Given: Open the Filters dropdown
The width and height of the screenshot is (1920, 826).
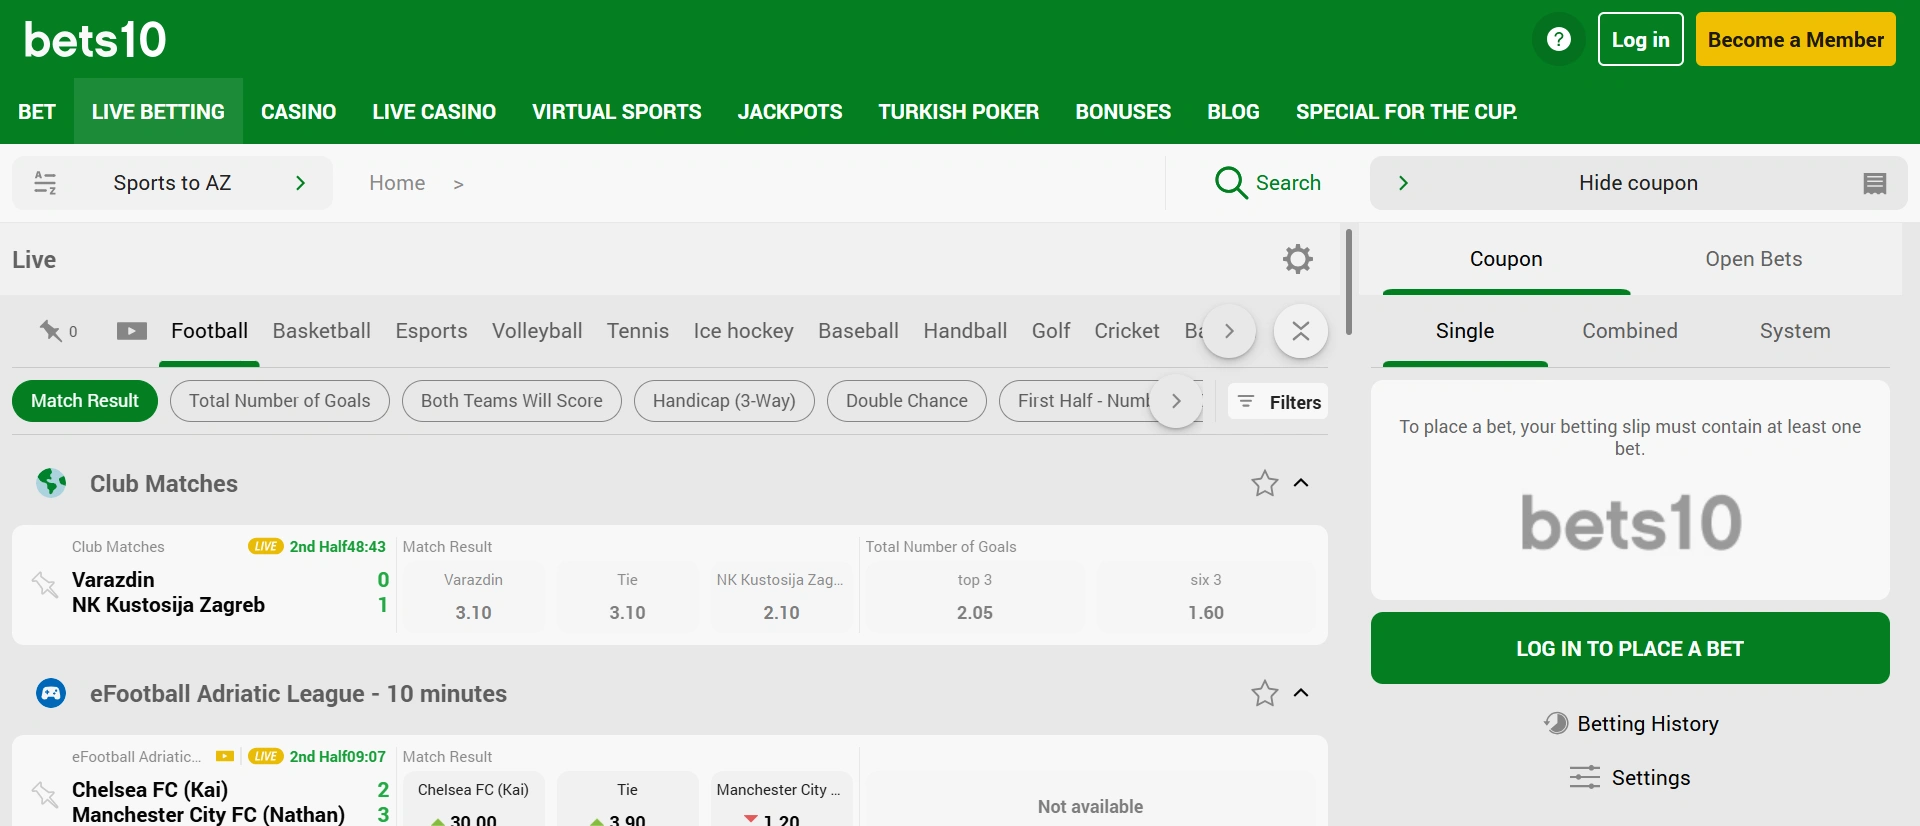Looking at the screenshot, I should pos(1278,402).
